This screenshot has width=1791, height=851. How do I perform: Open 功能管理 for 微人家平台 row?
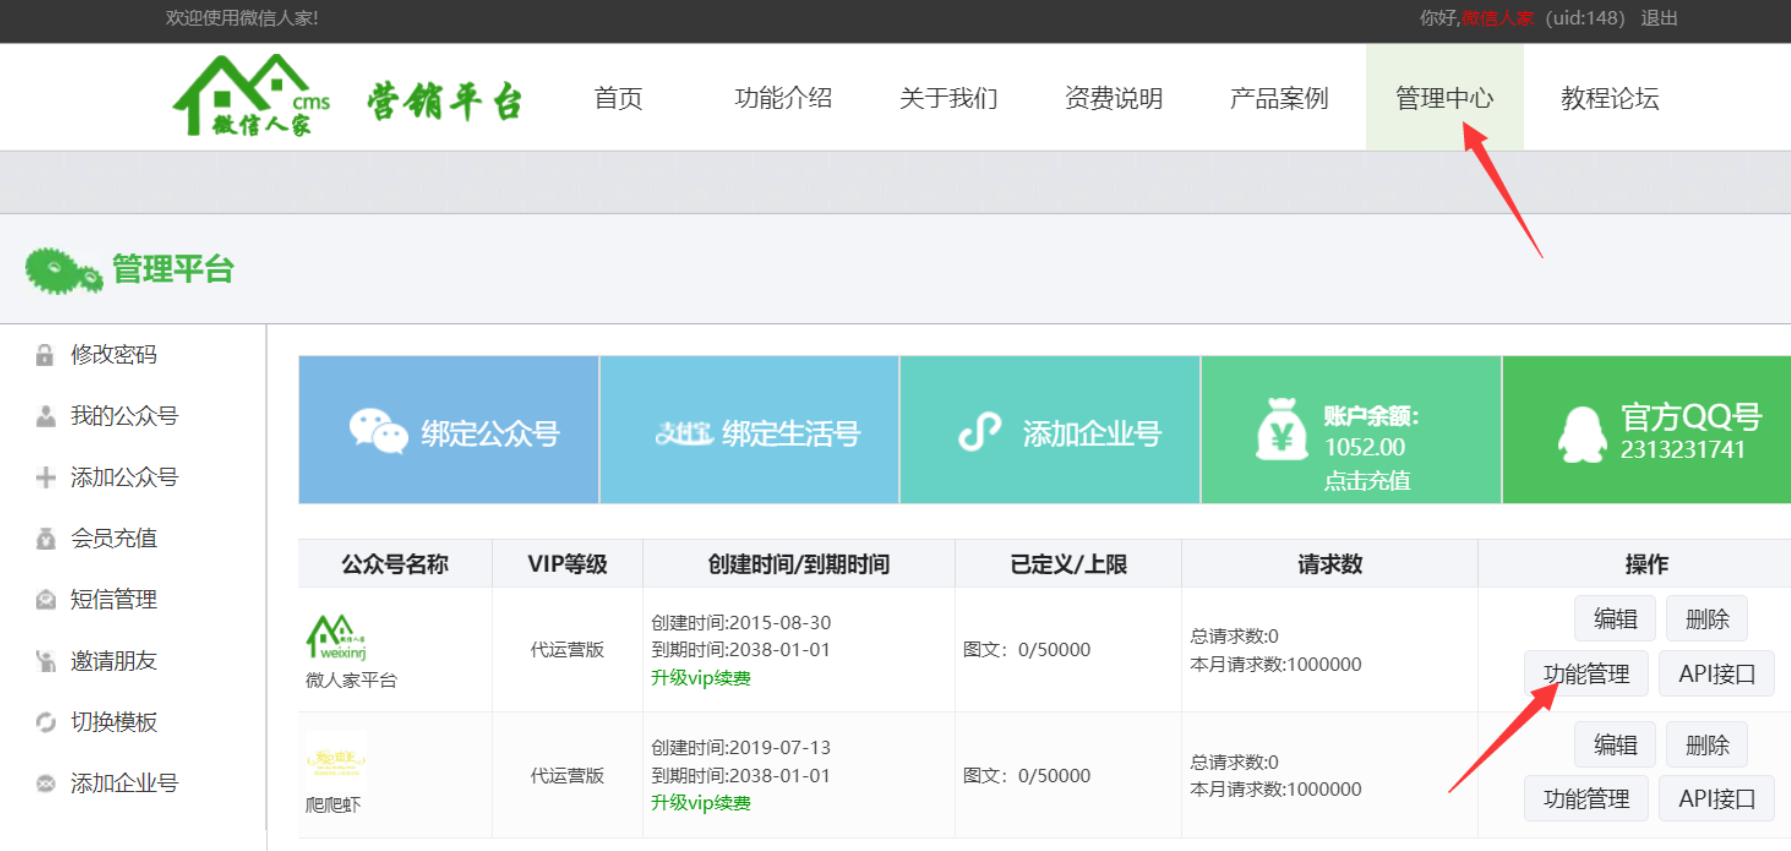[x=1586, y=674]
